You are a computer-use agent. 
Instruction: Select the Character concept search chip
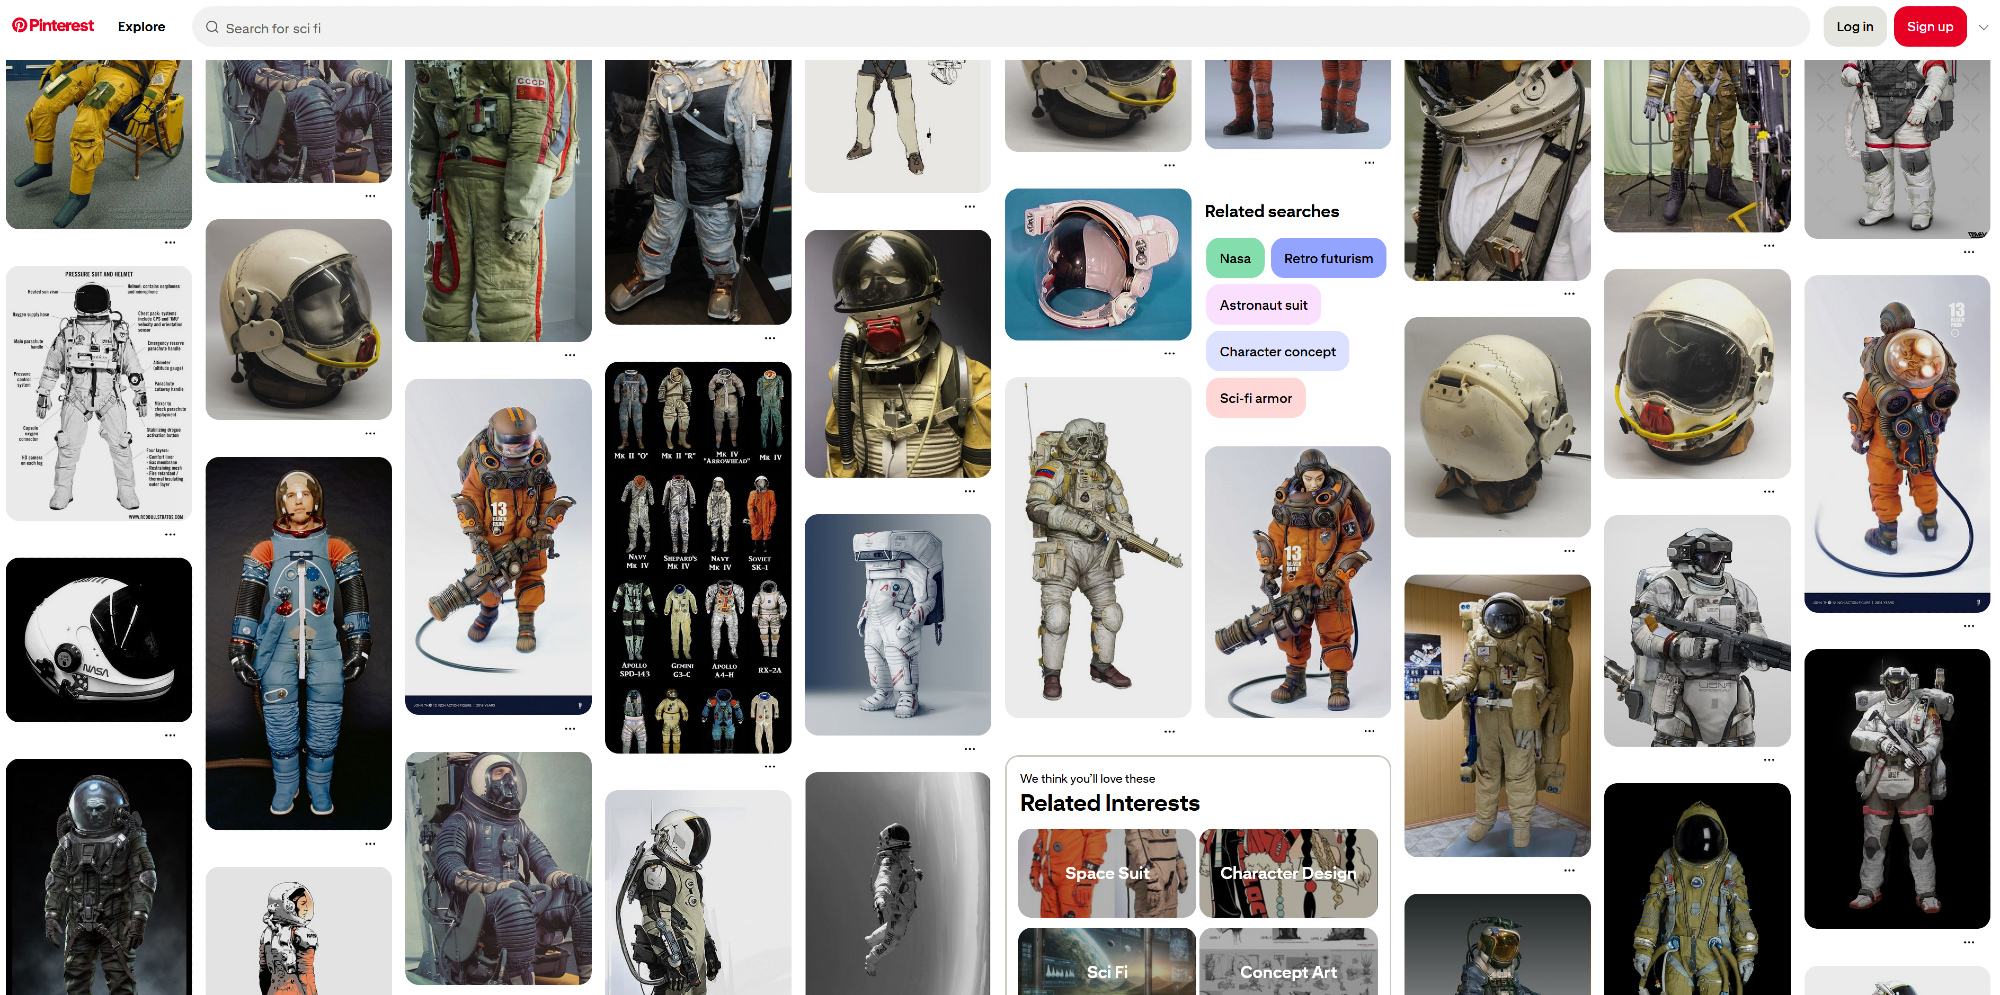pyautogui.click(x=1276, y=351)
